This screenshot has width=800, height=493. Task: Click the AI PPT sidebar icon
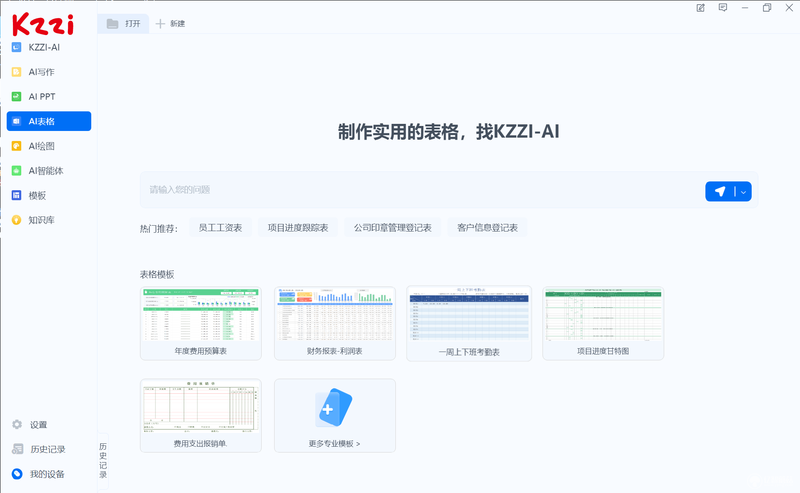16,96
